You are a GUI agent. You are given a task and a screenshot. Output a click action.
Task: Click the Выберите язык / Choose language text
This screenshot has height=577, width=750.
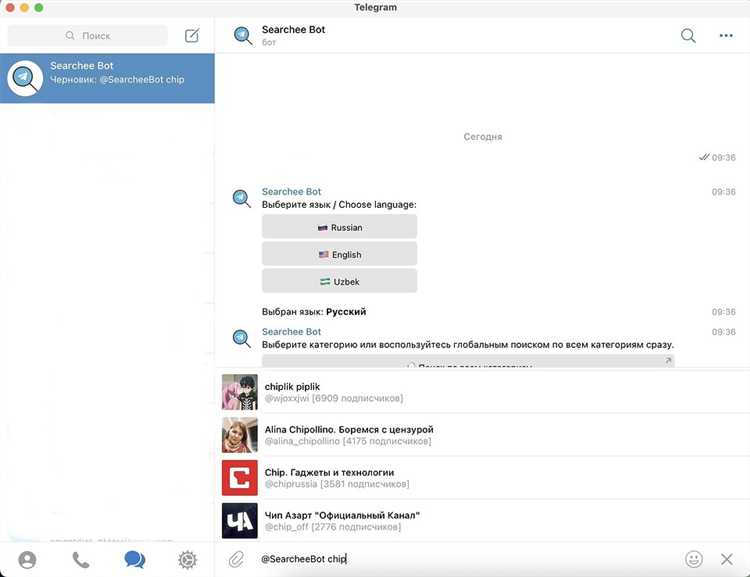pyautogui.click(x=339, y=205)
